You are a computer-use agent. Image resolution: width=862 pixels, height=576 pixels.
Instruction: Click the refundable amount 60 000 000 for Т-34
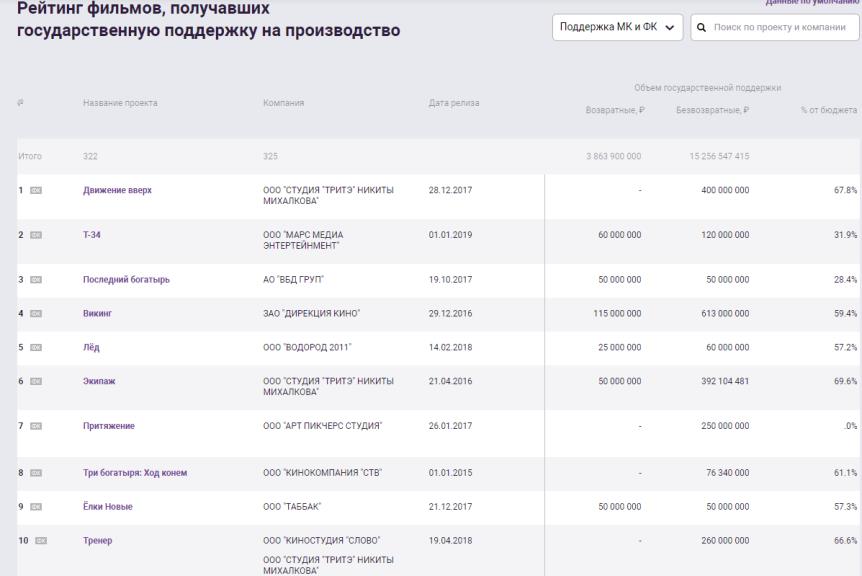click(620, 235)
